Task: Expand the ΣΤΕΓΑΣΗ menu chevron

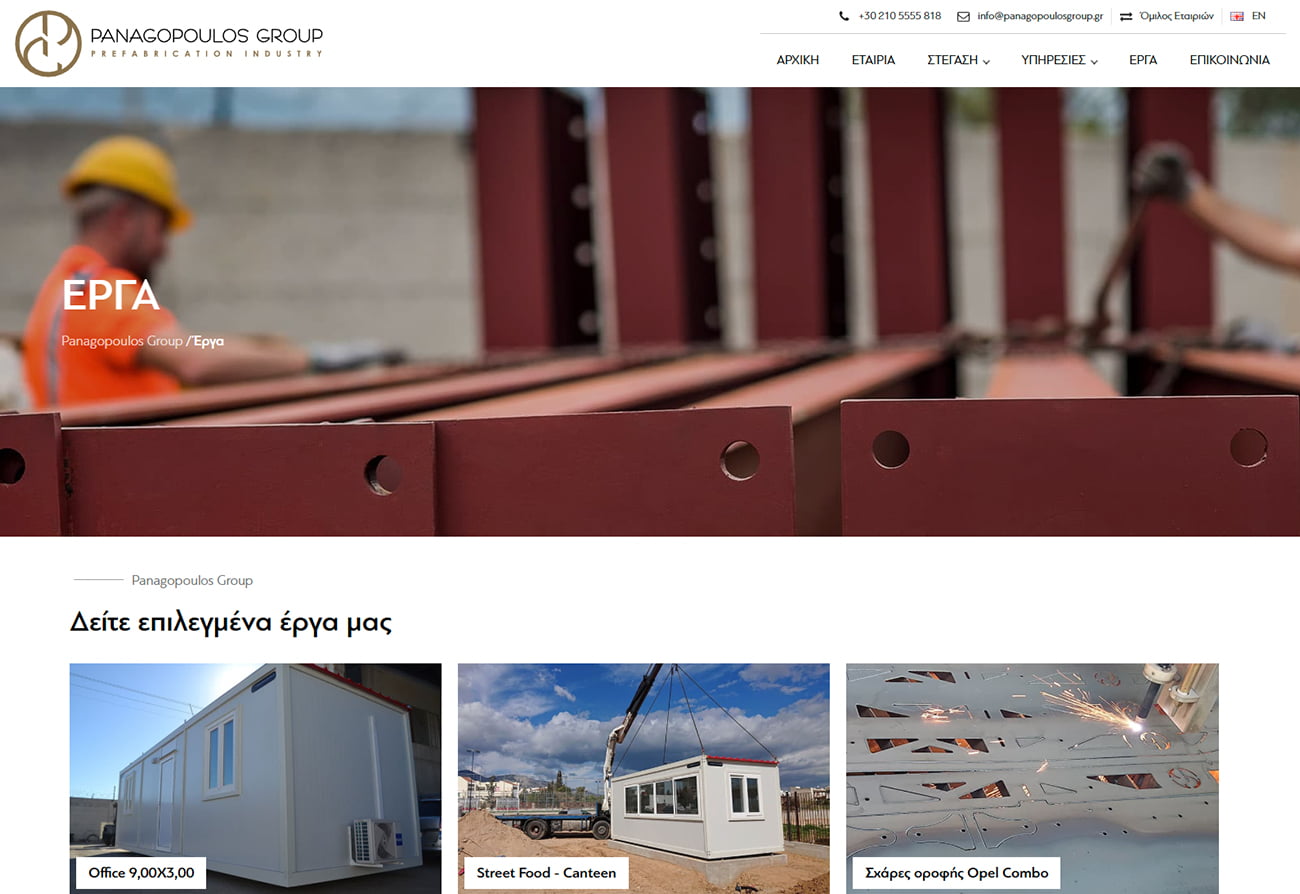Action: coord(986,61)
